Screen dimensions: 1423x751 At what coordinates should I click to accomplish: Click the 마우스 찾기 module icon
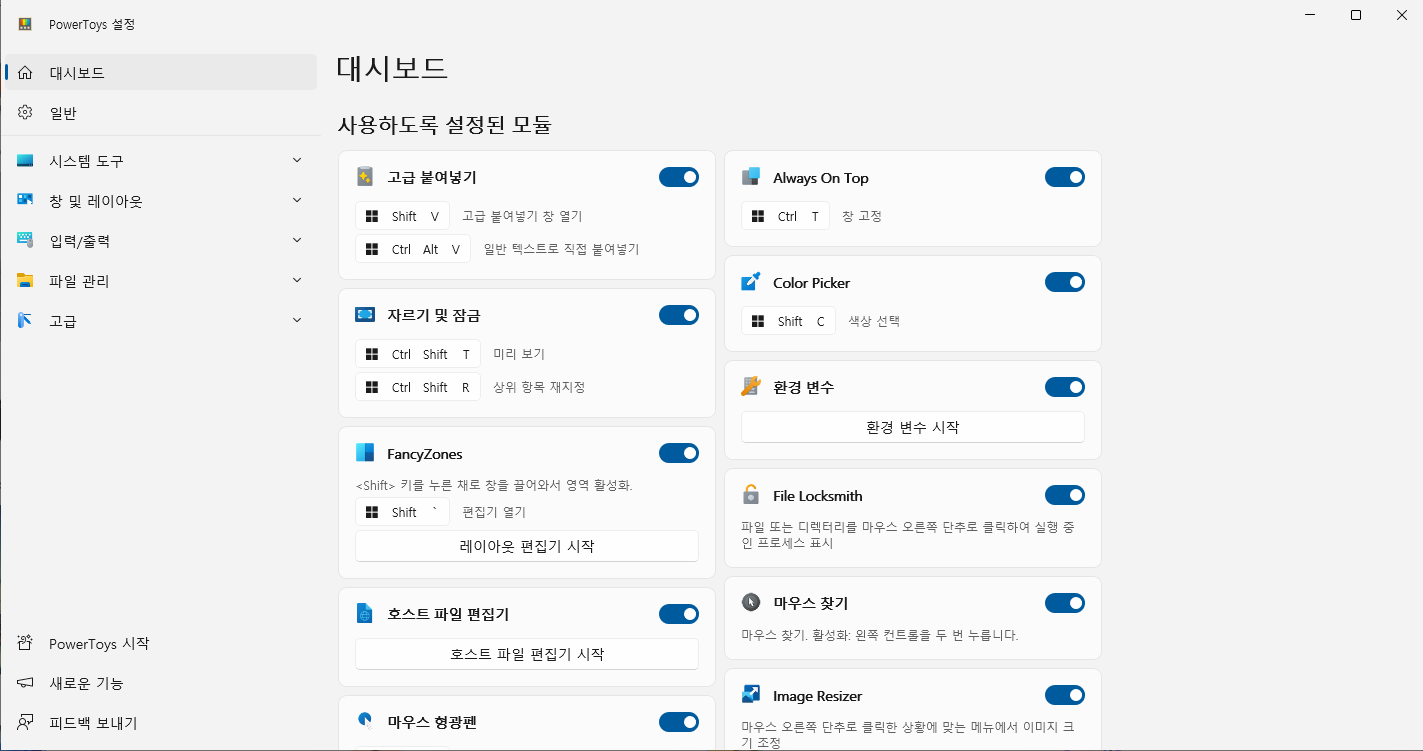click(751, 603)
